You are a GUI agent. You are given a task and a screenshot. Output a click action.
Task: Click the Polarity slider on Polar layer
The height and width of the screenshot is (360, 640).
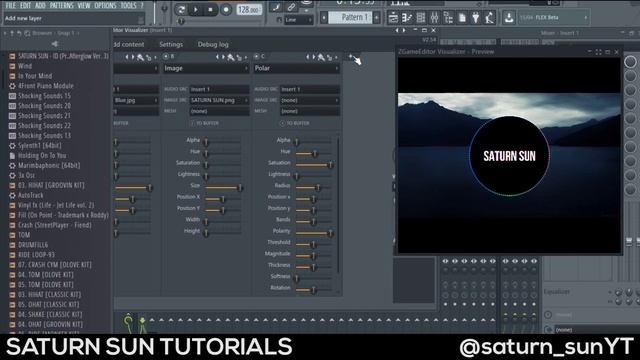tap(313, 233)
